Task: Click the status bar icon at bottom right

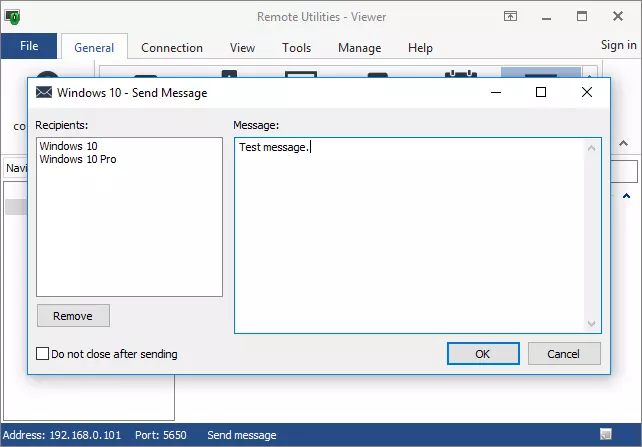Action: [605, 435]
